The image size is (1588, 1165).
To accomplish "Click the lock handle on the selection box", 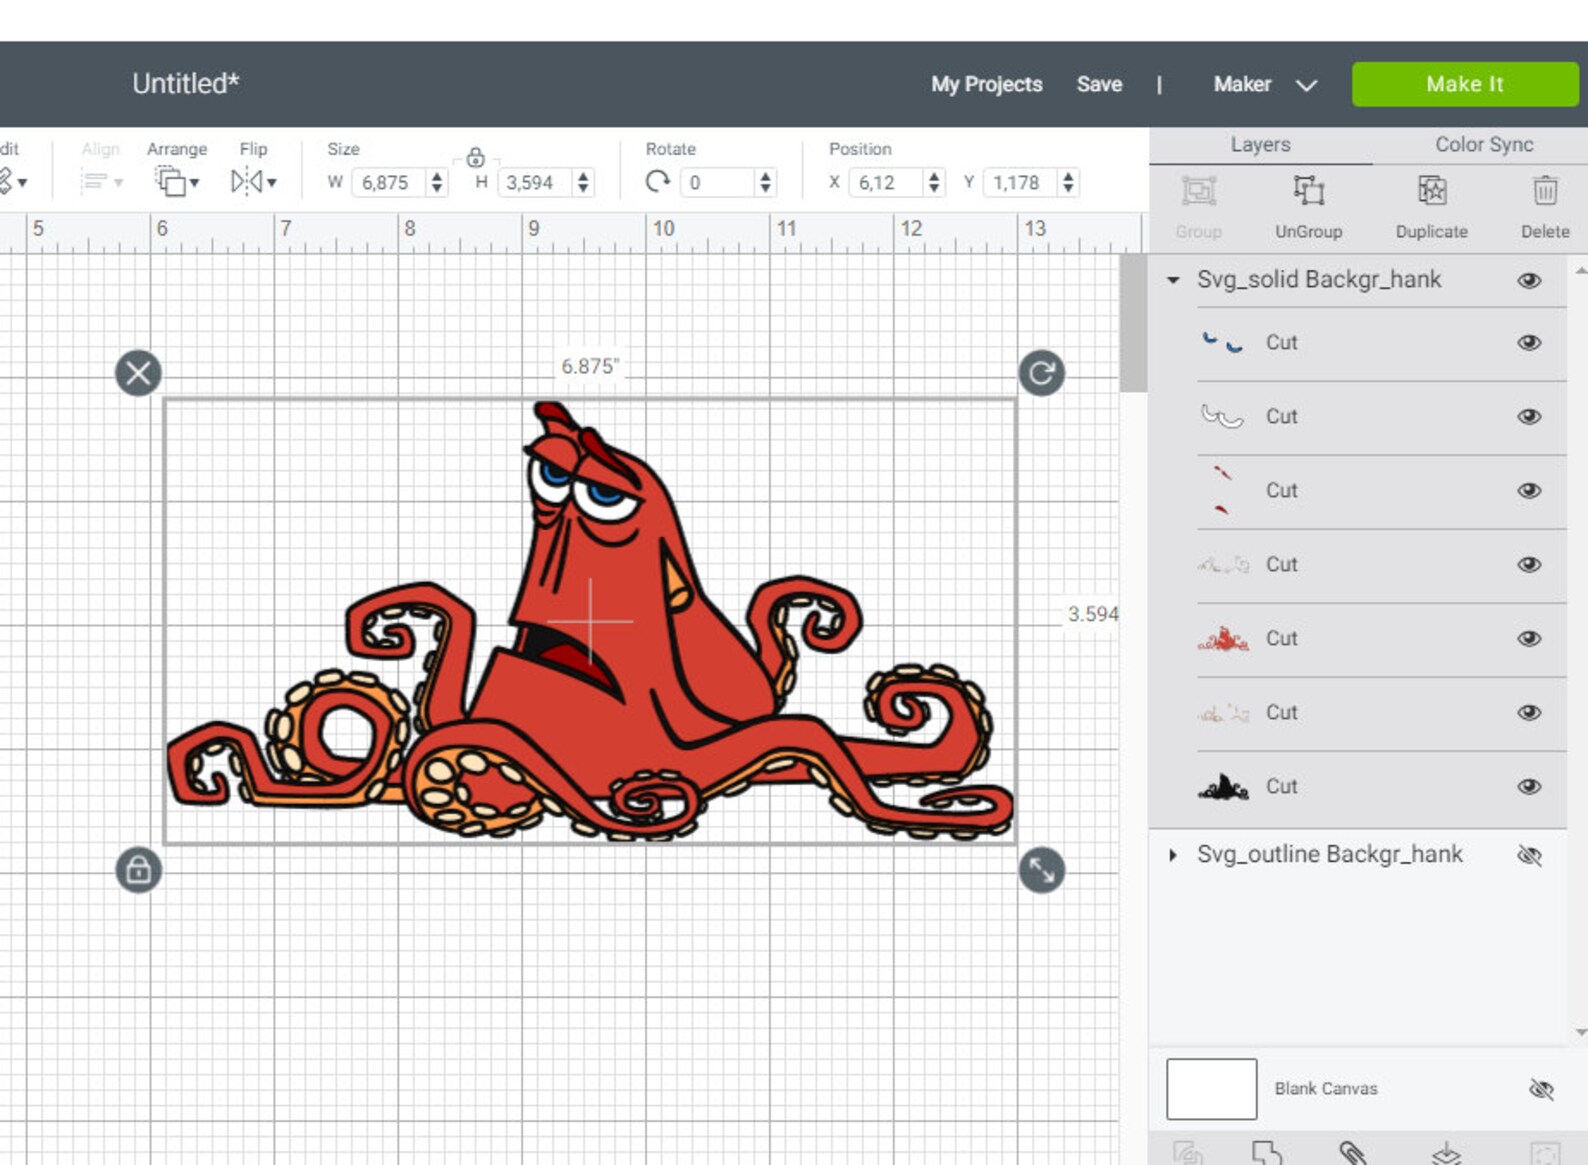I will [x=138, y=869].
